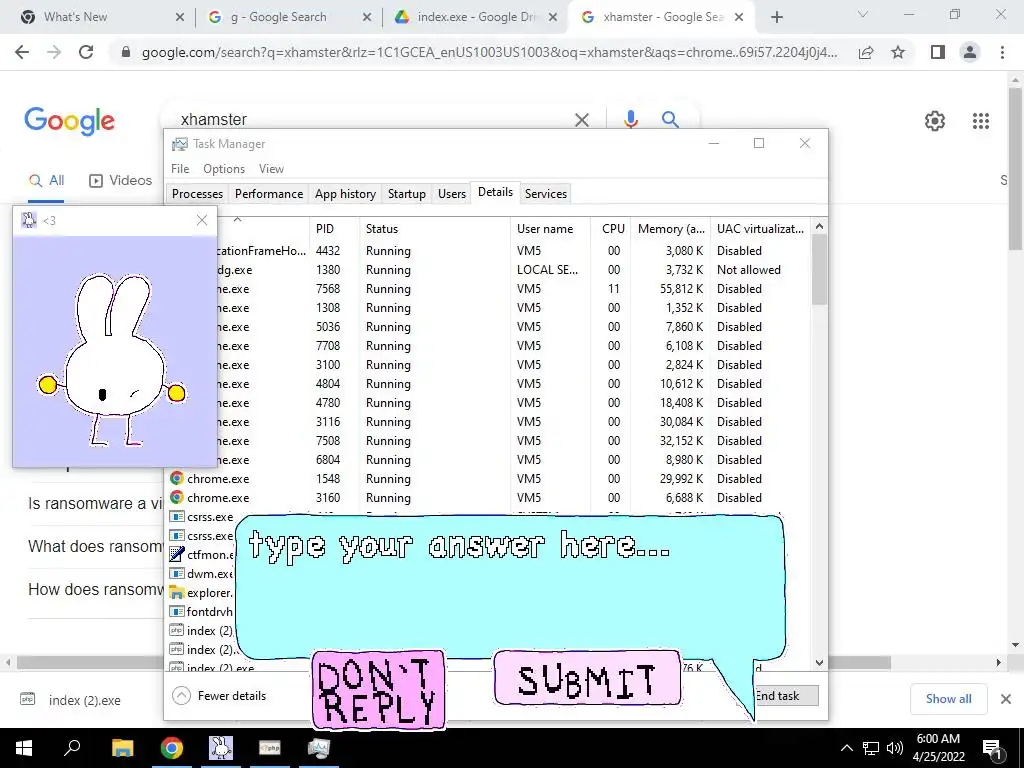The height and width of the screenshot is (768, 1024).
Task: Select chrome.exe row with PID 3160
Action: coord(488,498)
